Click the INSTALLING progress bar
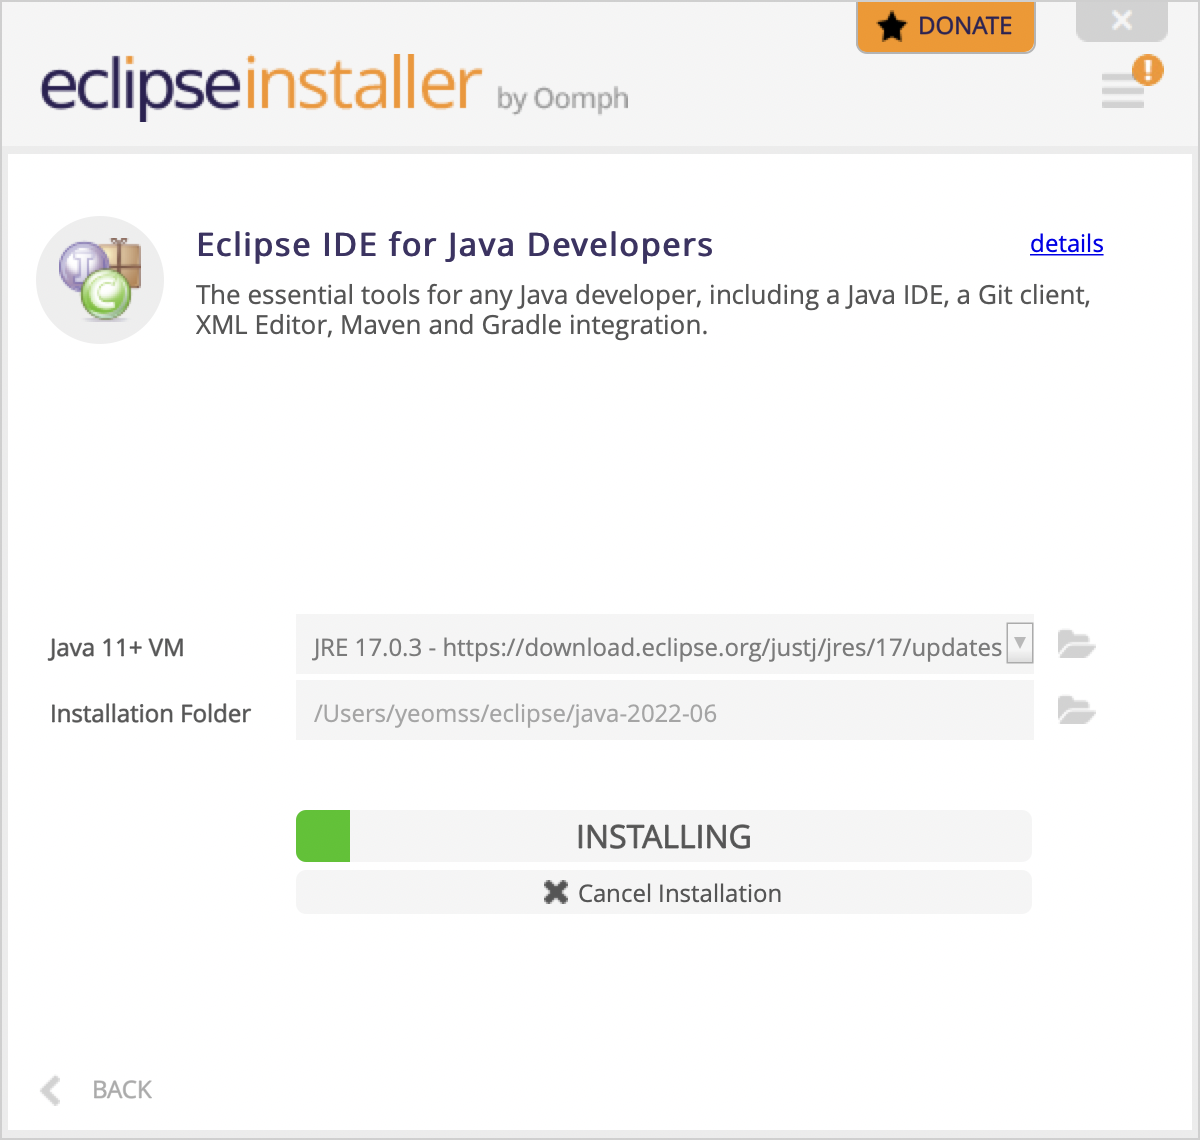 point(664,836)
